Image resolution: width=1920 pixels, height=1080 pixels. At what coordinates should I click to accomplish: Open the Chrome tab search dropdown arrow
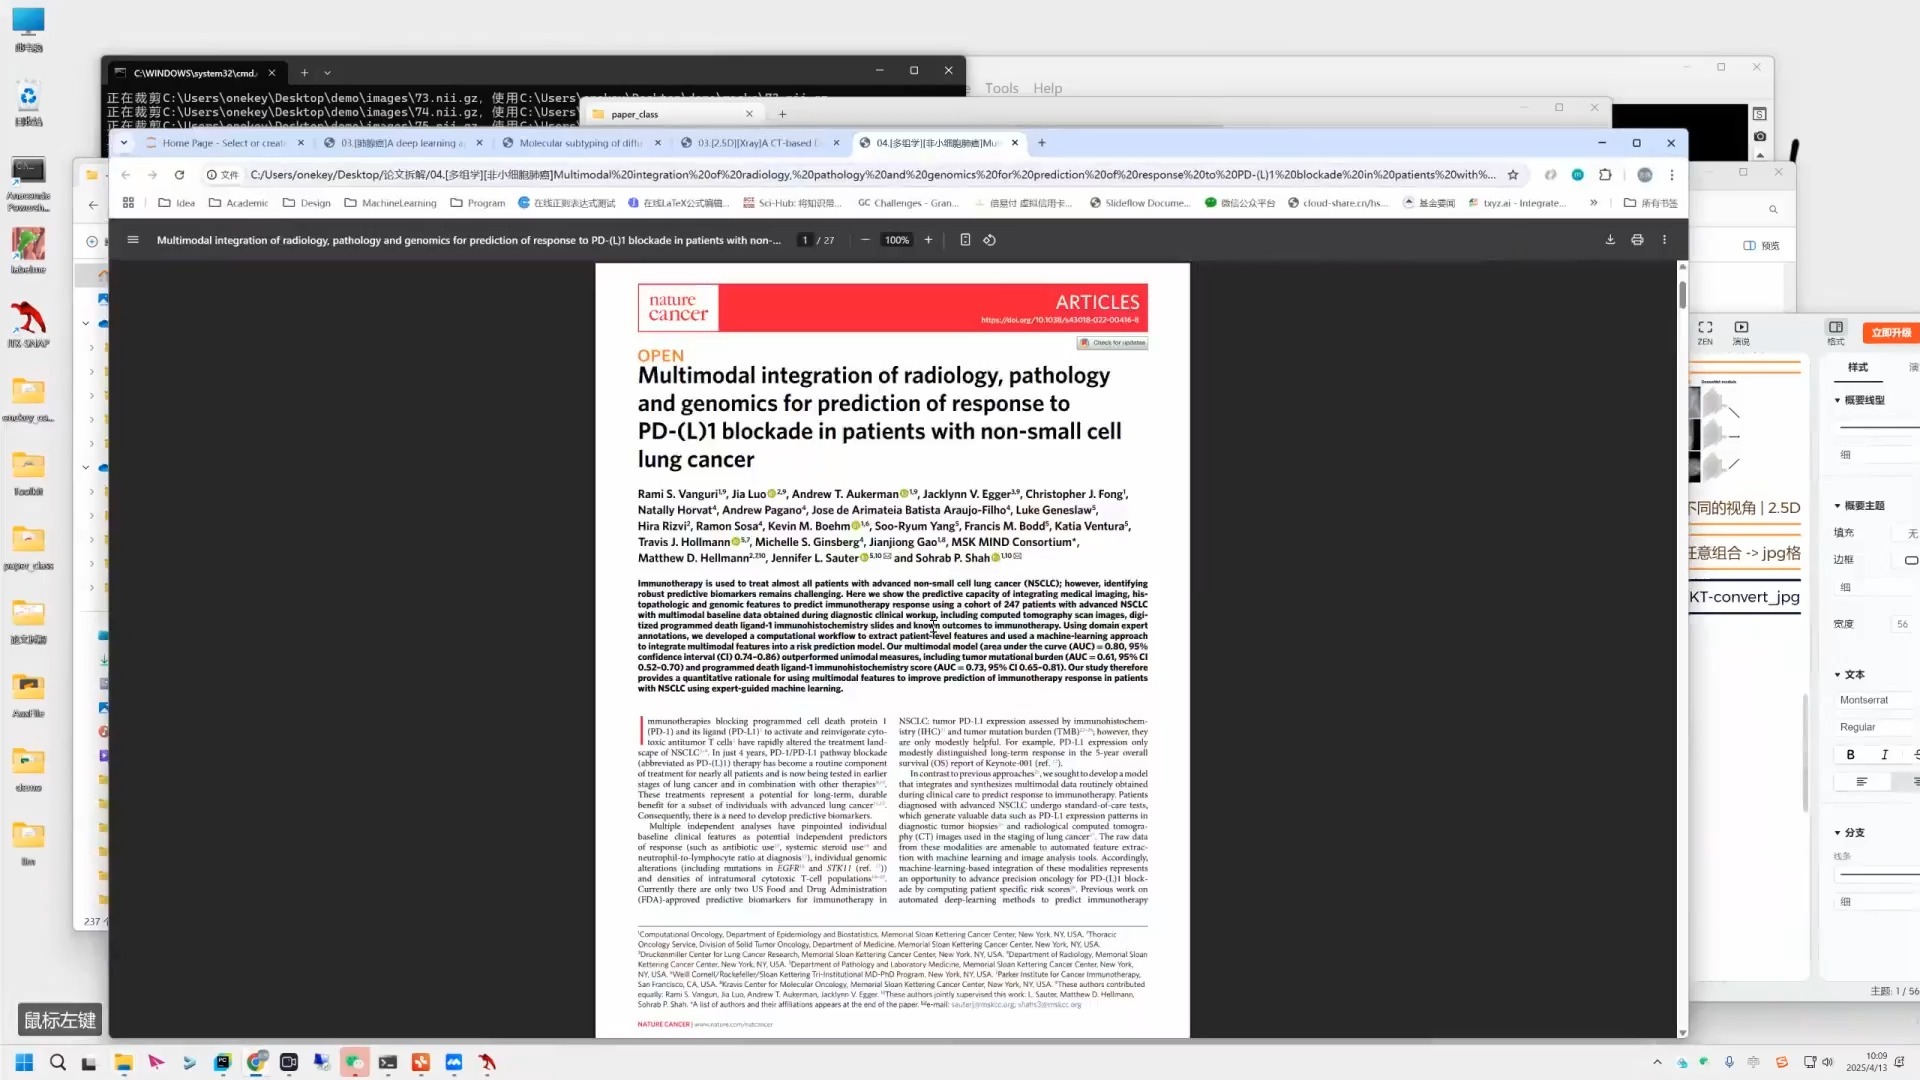(x=124, y=143)
